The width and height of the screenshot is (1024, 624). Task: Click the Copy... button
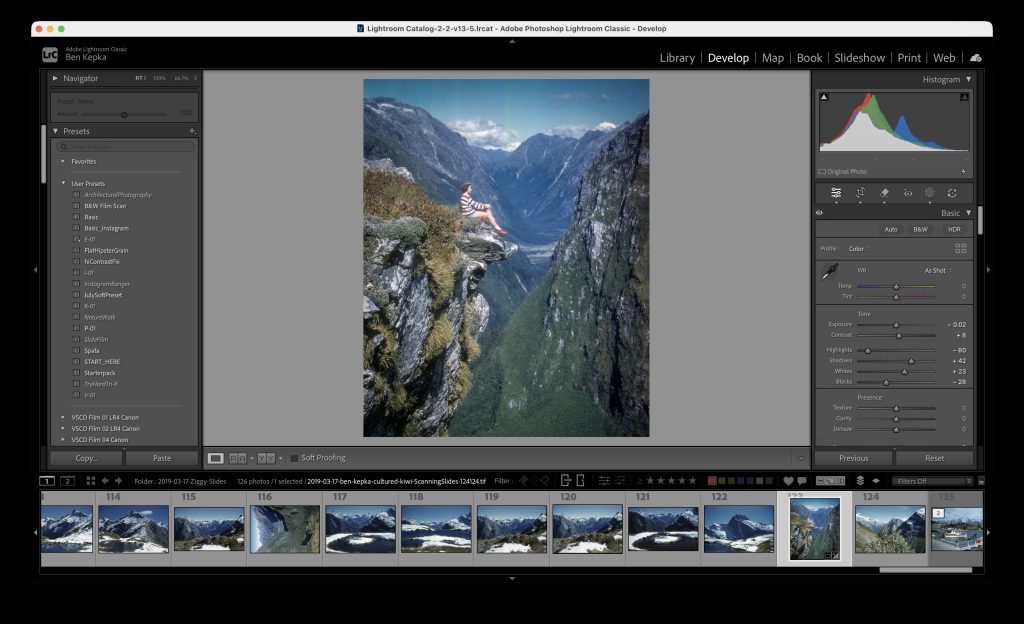point(87,458)
